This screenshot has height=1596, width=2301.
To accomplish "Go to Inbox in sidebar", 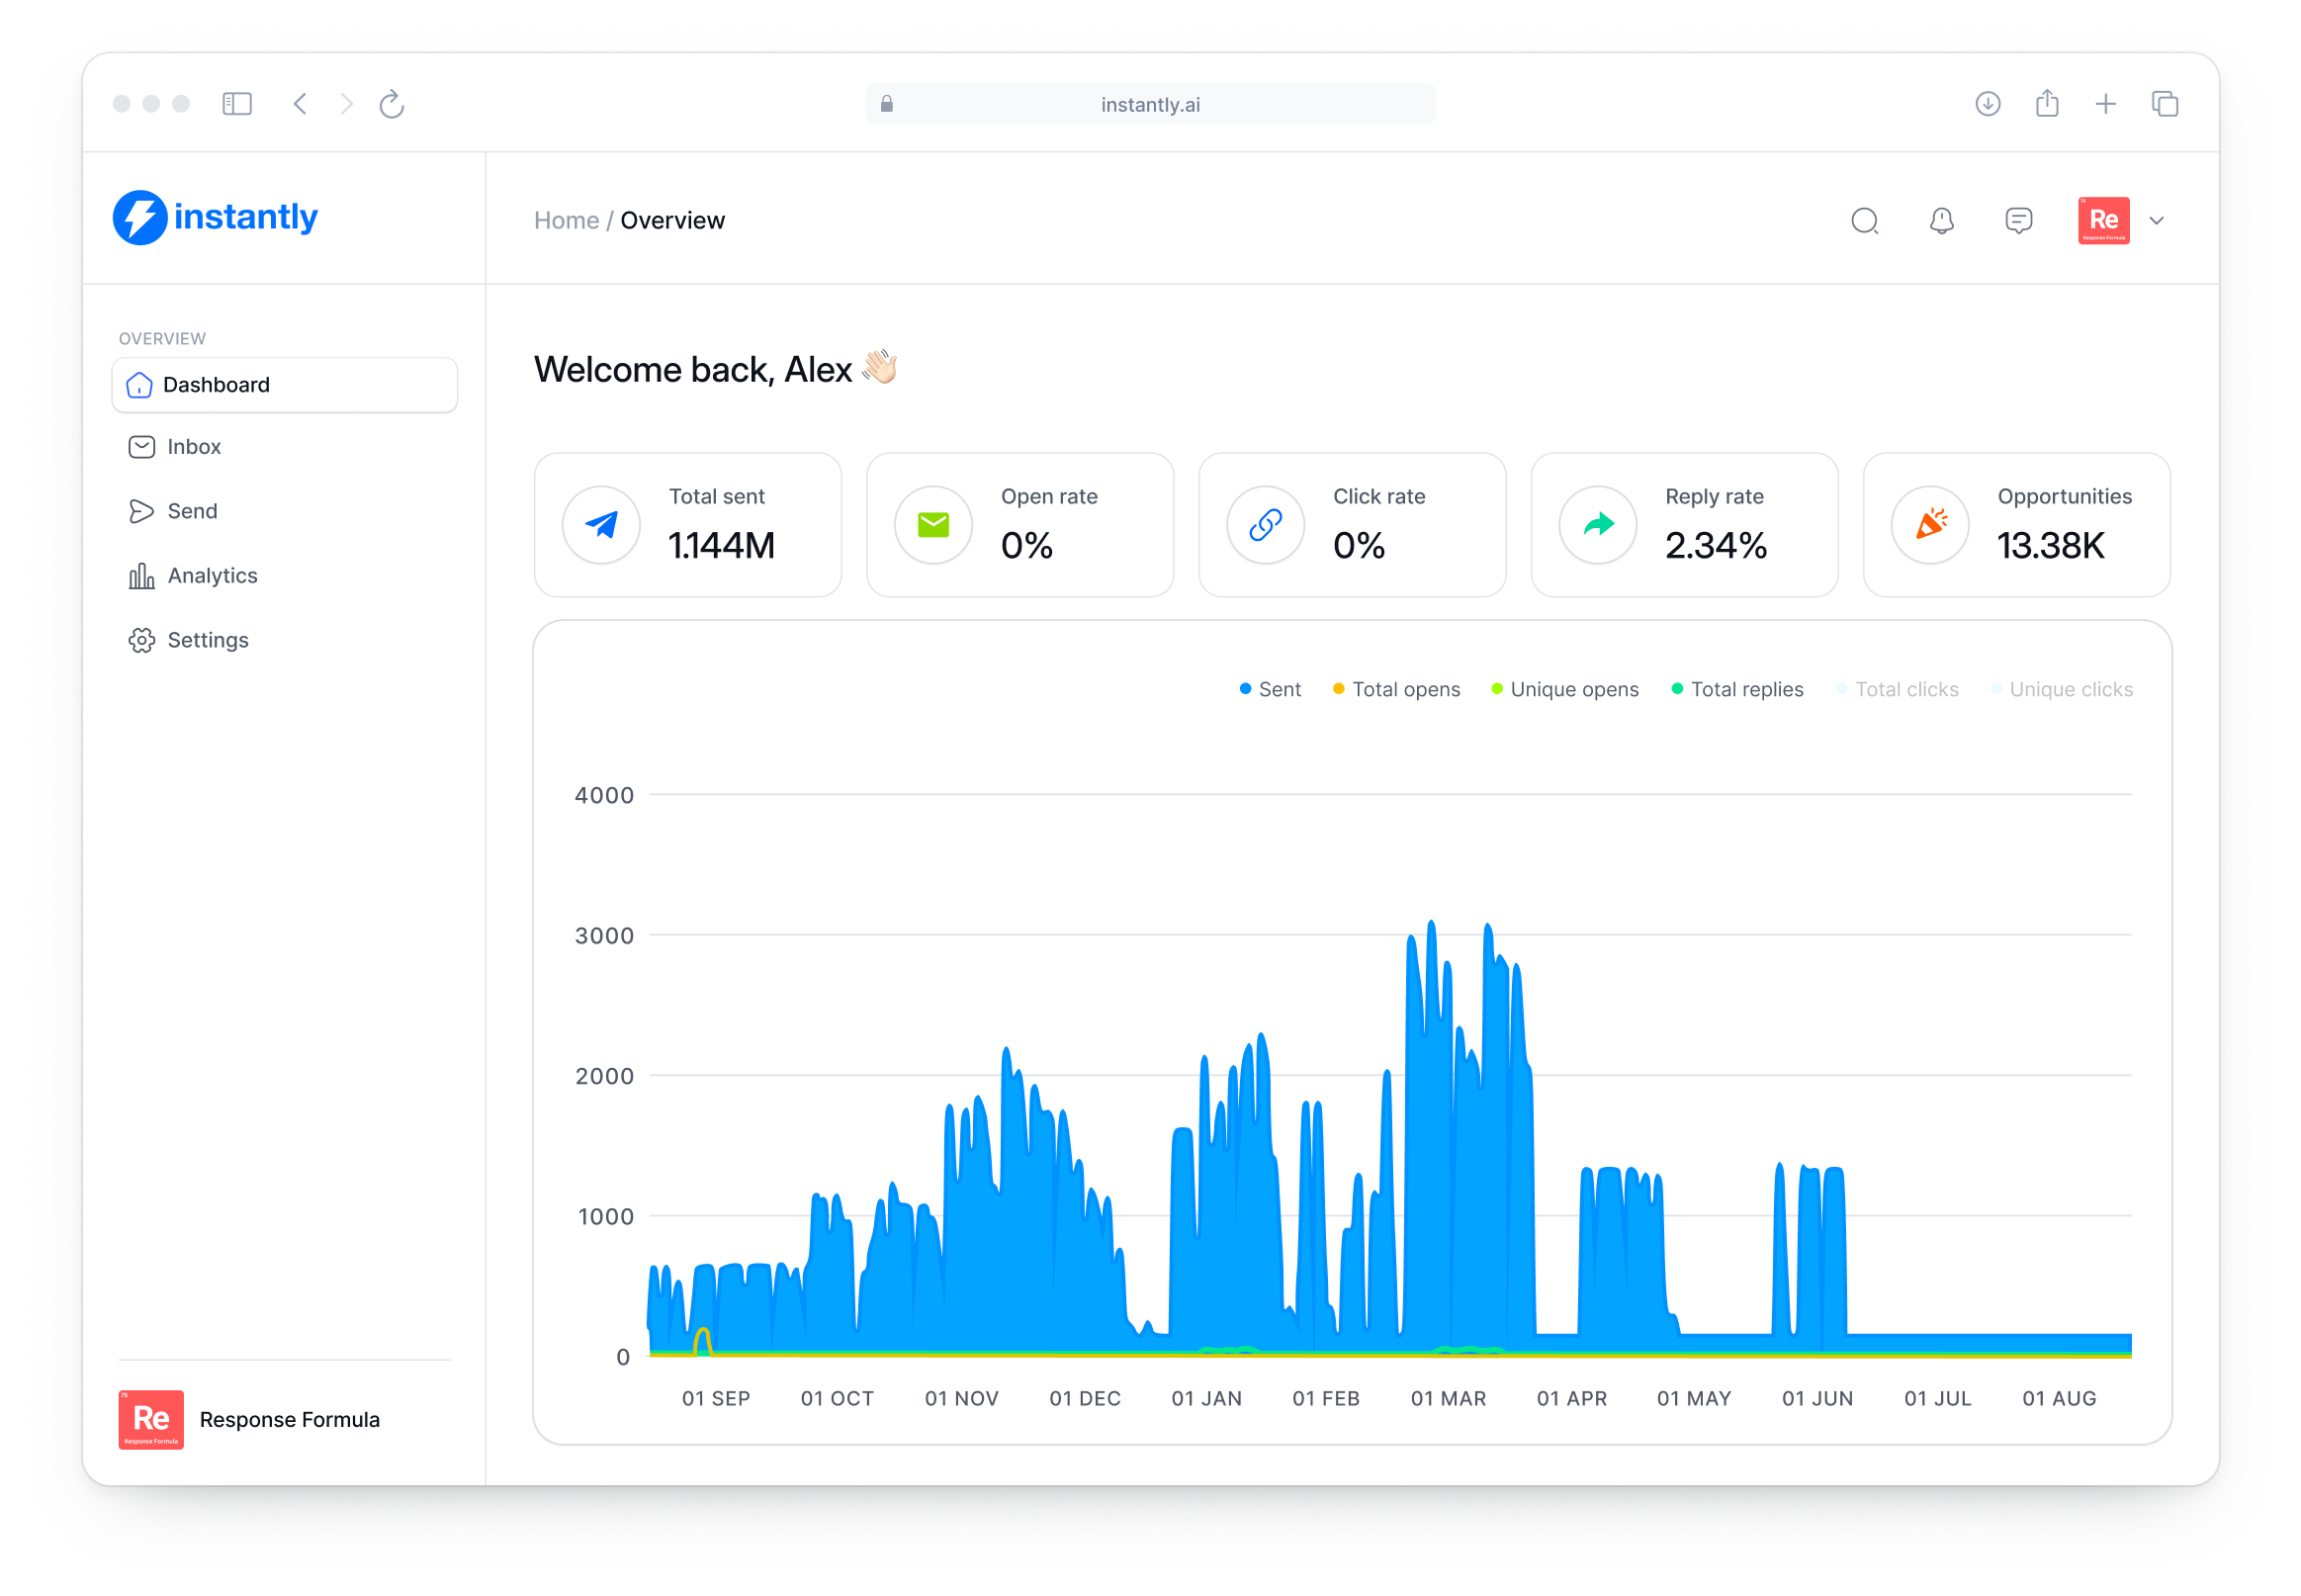I will tap(194, 447).
